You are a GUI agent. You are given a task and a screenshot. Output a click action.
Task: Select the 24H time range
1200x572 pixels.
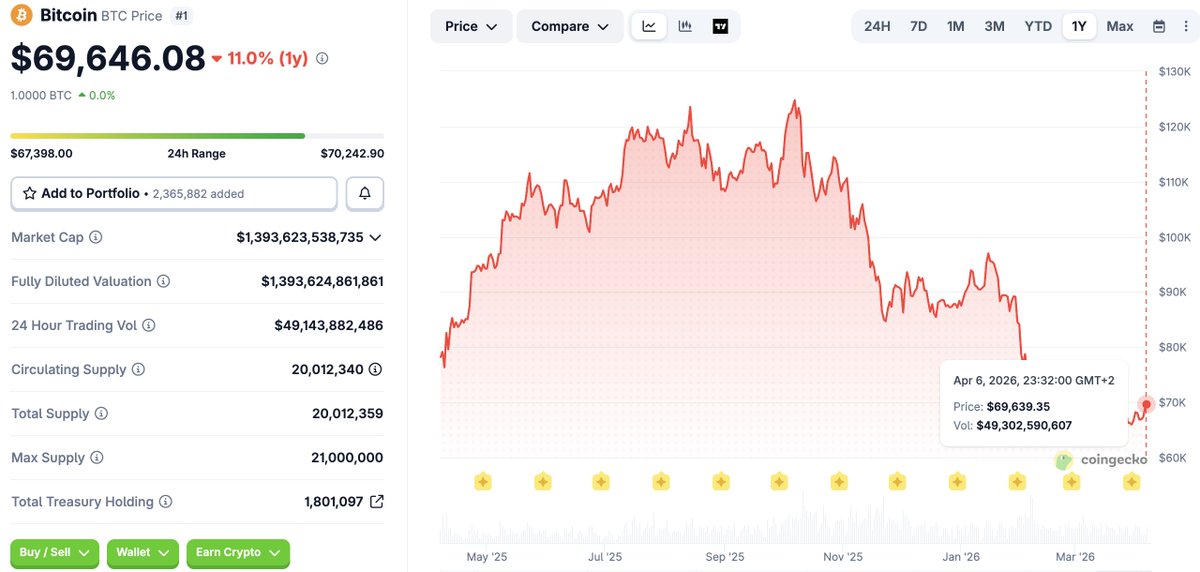877,26
